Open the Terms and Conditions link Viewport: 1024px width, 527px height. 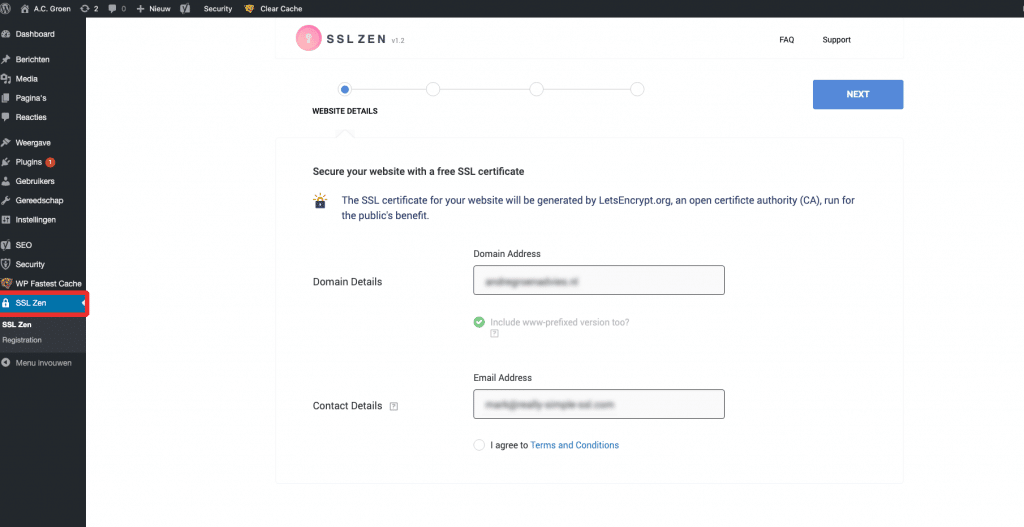coord(575,445)
